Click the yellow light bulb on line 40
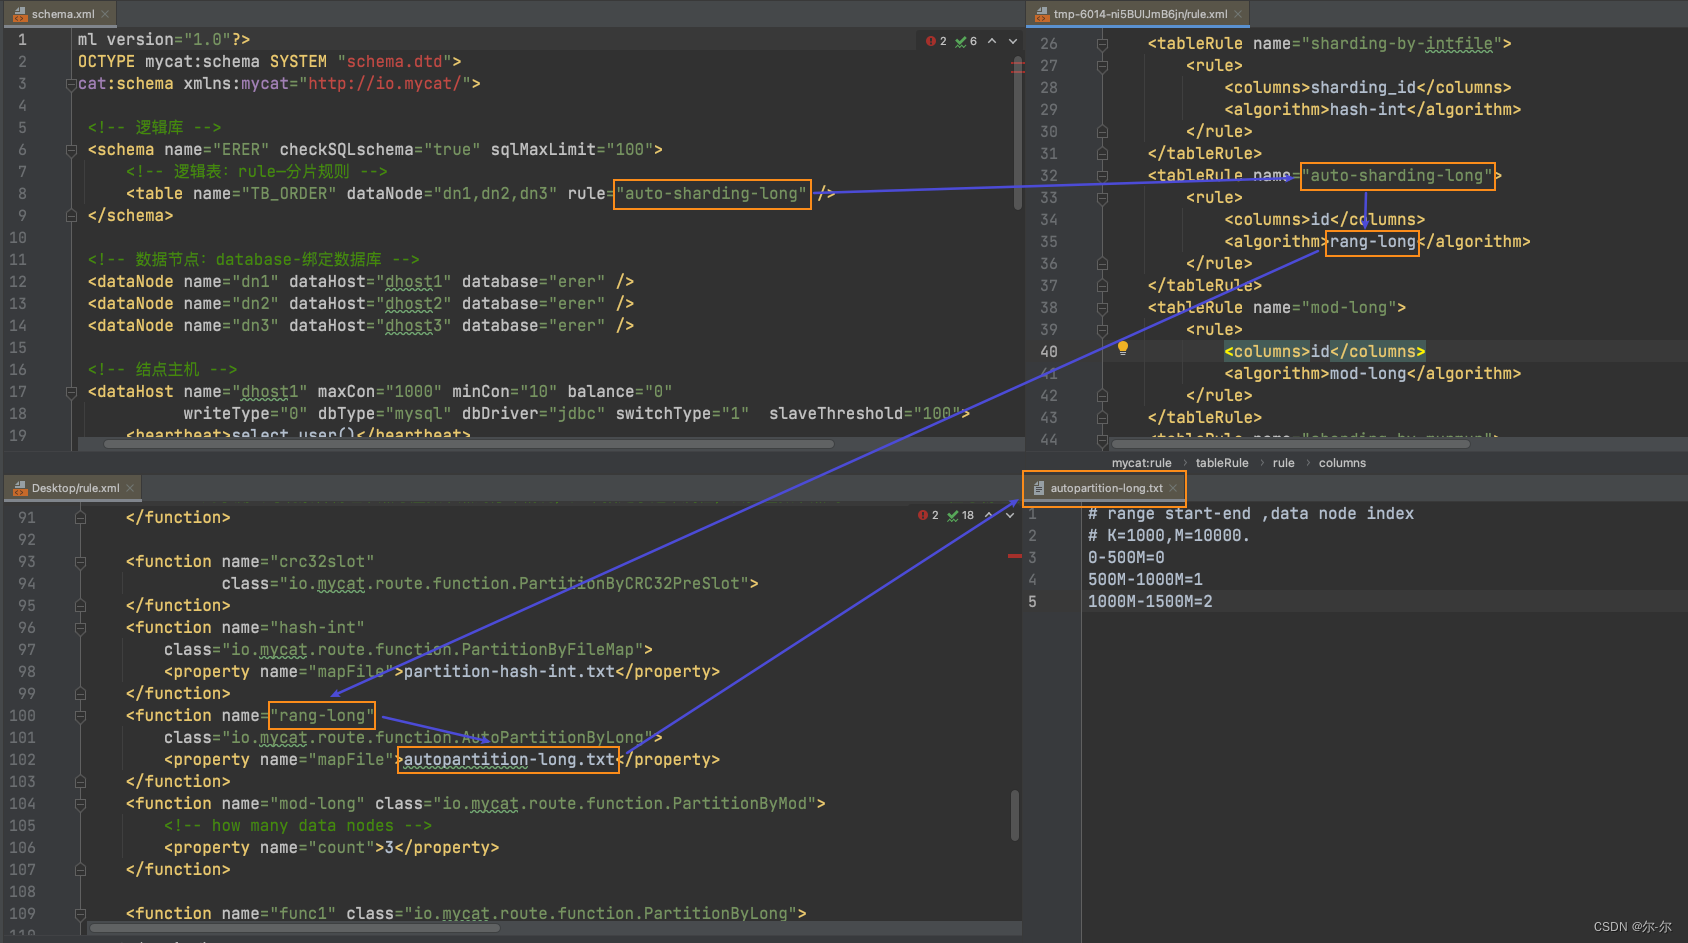 (x=1123, y=348)
